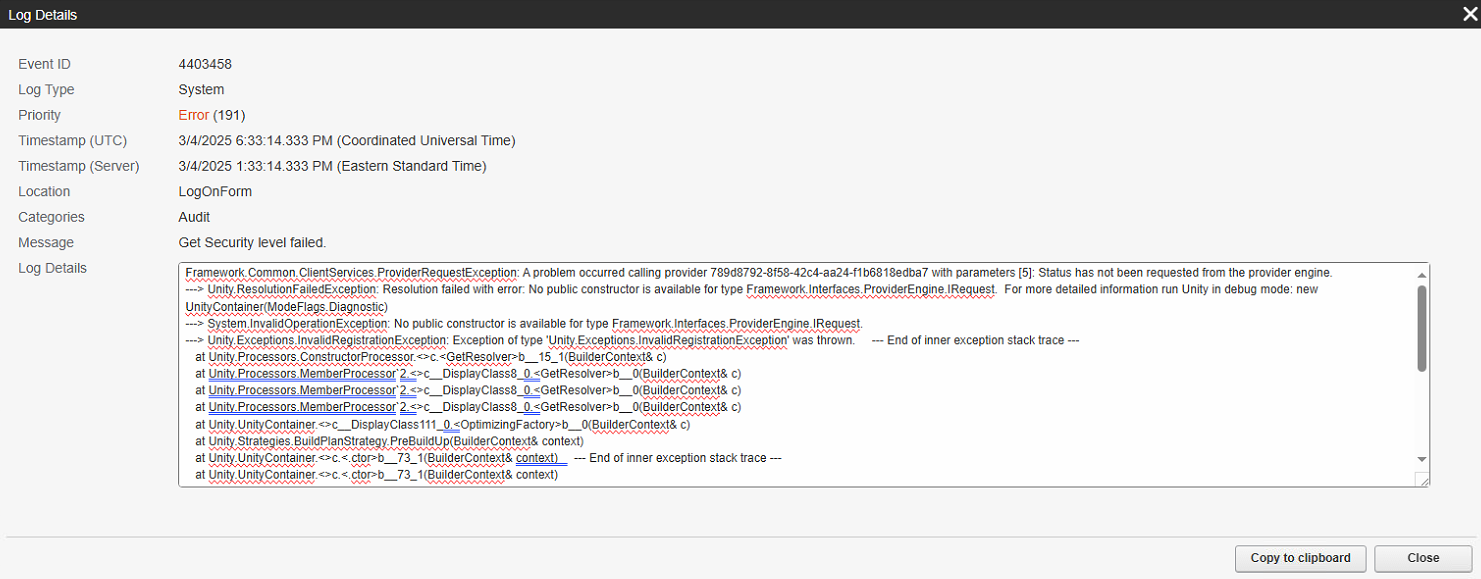Viewport: 1481px width, 579px height.
Task: Click the resize grip of log details box
Action: (1422, 480)
